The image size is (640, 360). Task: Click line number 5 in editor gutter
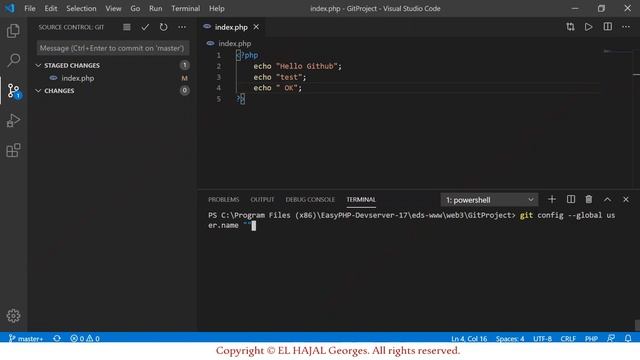click(x=219, y=99)
